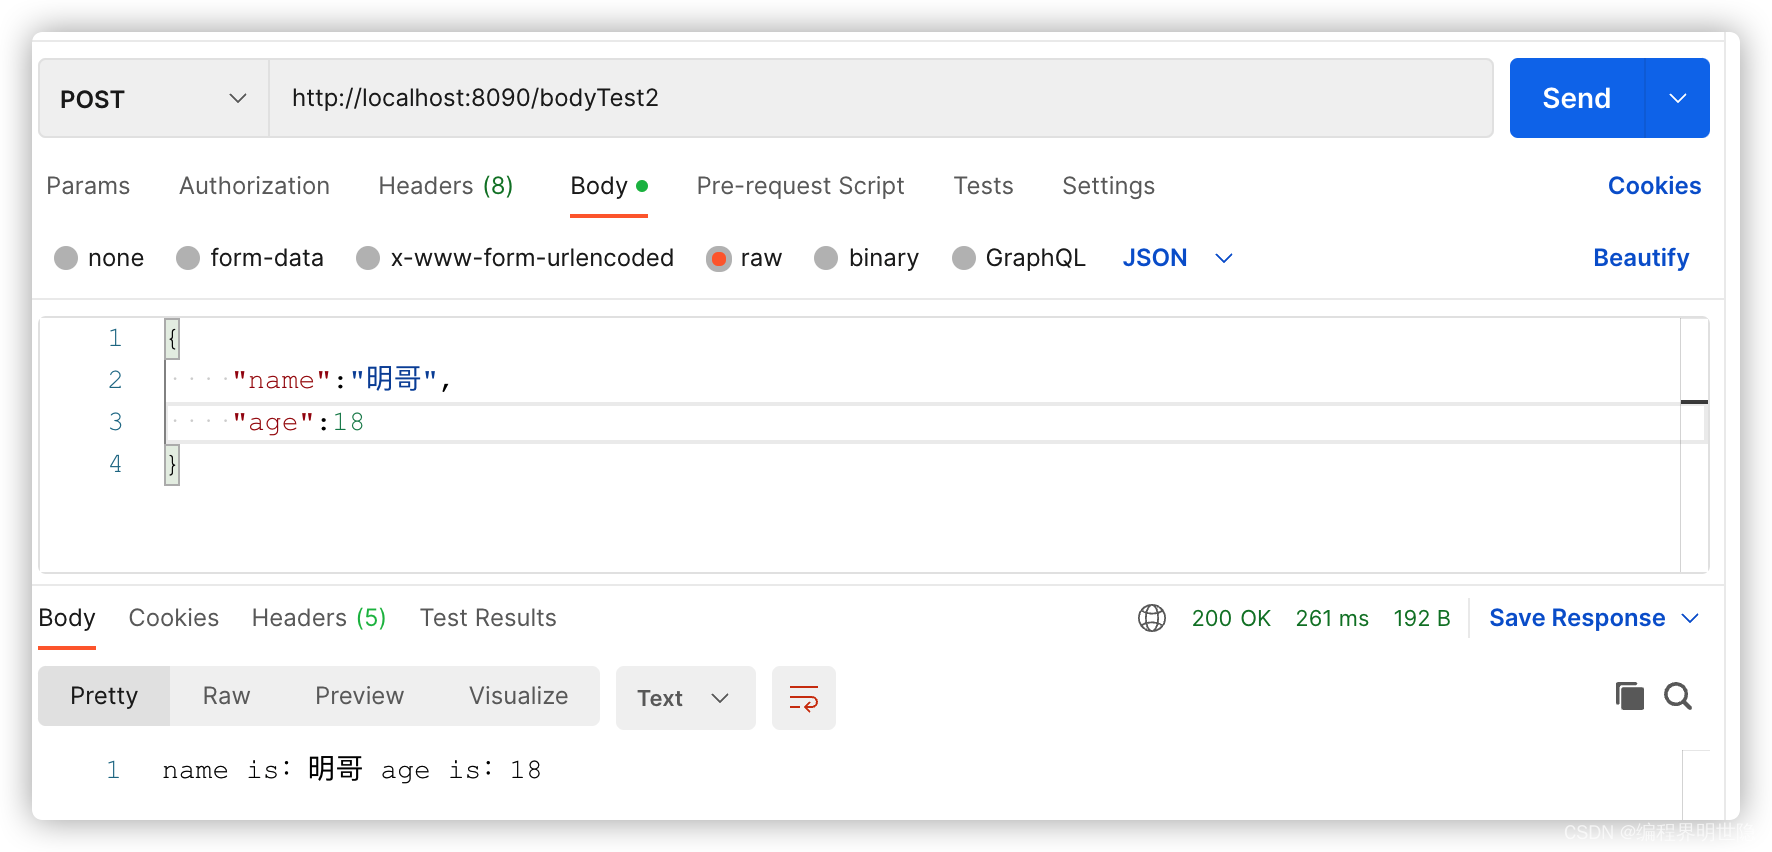Click the copy response icon

point(1629,696)
